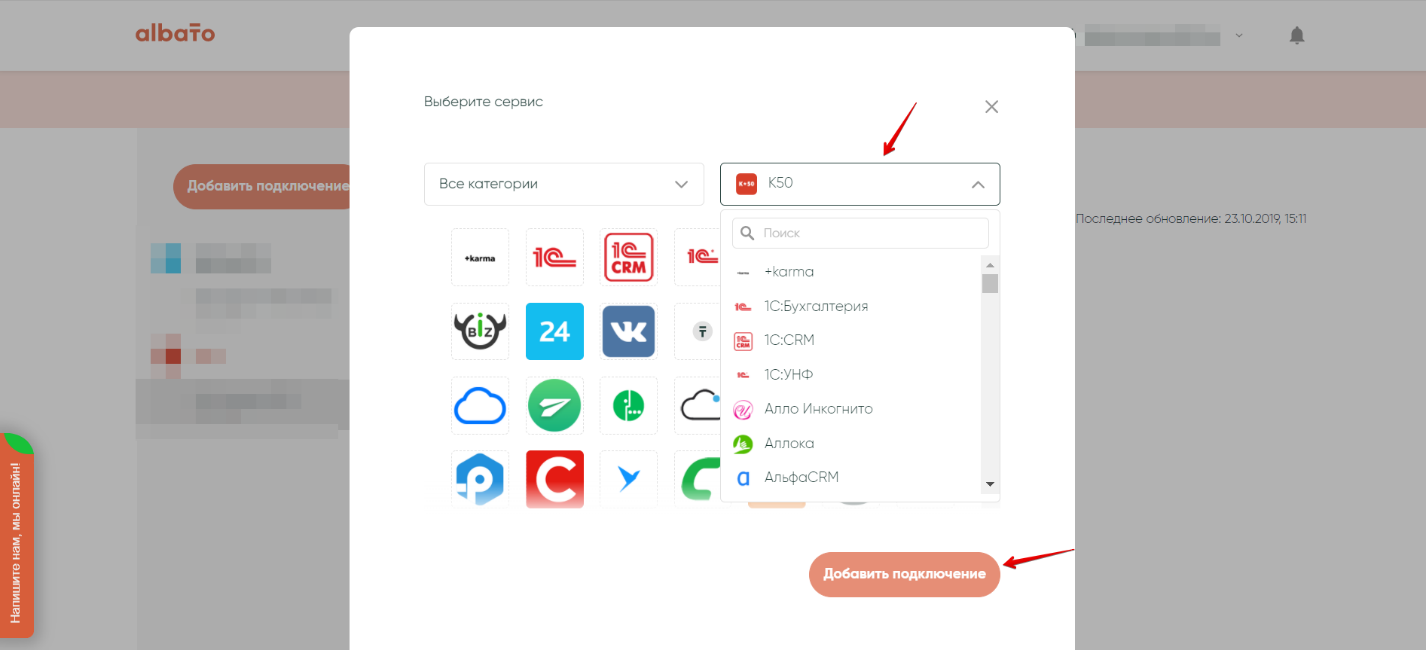Select the VK logo tile
Viewport: 1426px width, 650px height.
629,331
